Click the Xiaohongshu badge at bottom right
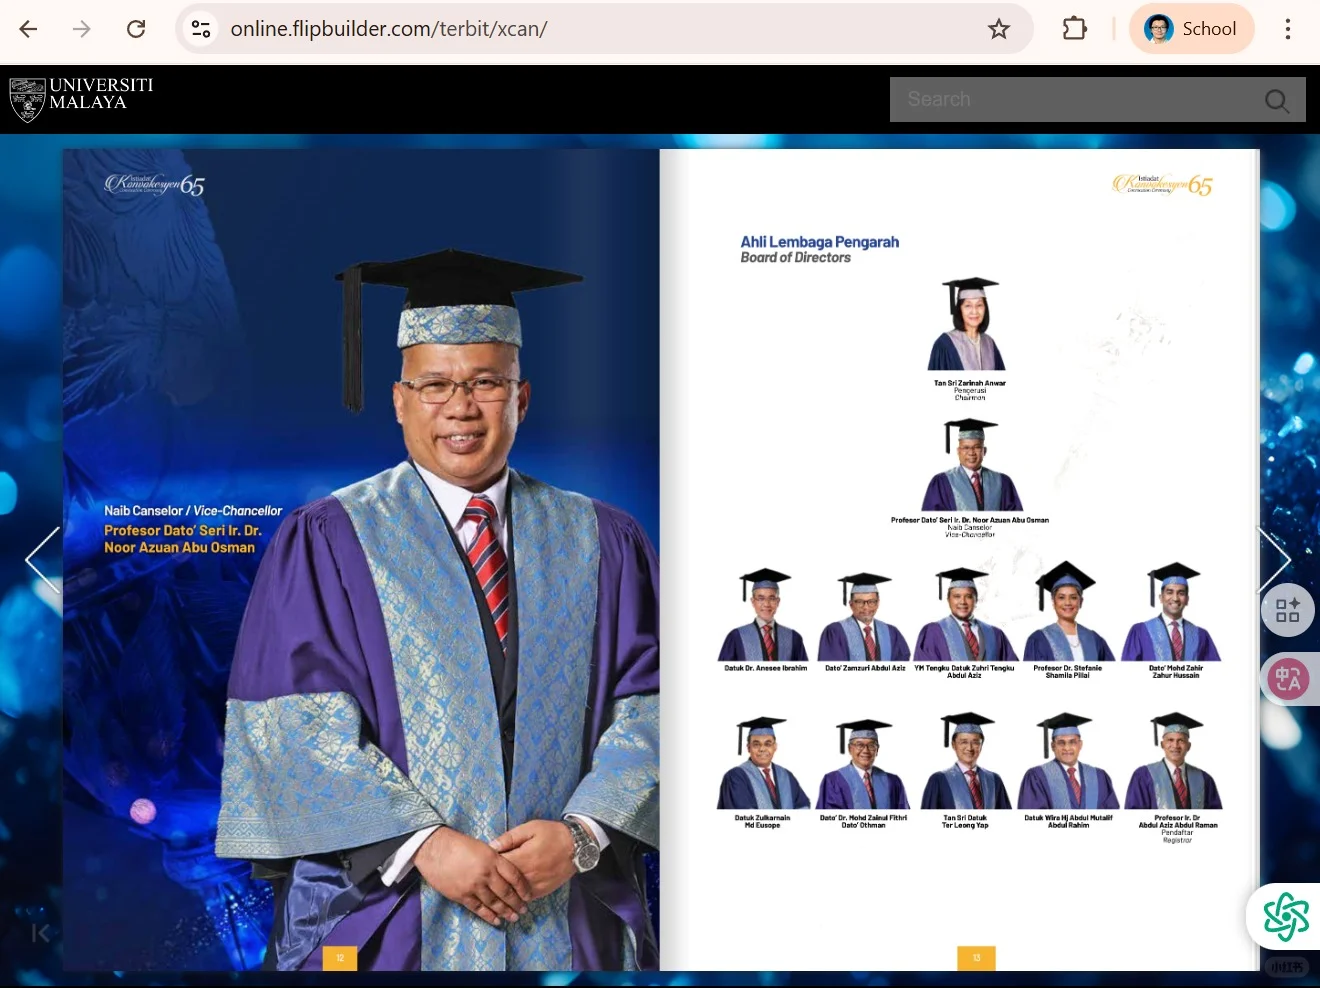 1285,966
